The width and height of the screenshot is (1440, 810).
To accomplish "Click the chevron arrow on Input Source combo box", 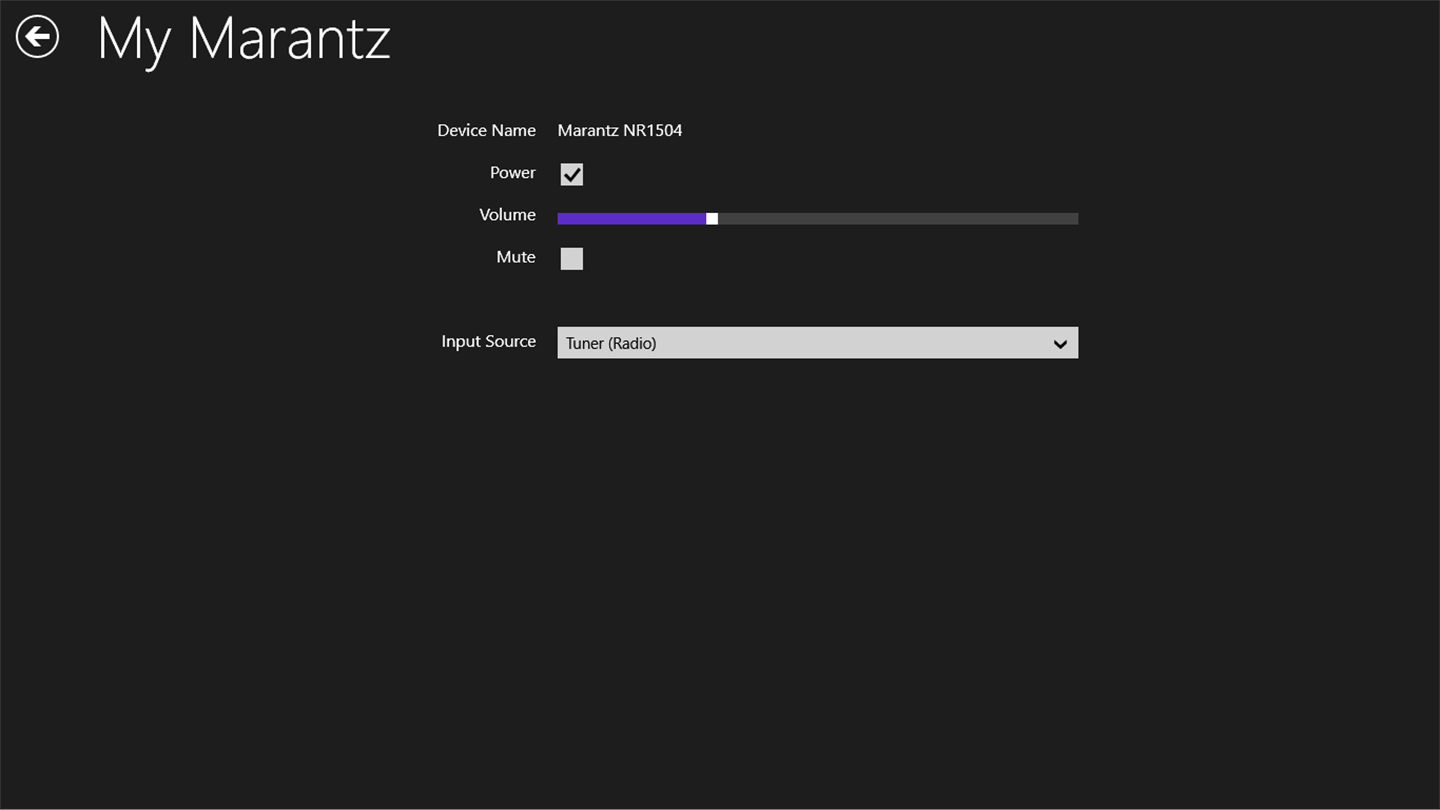I will [x=1060, y=344].
